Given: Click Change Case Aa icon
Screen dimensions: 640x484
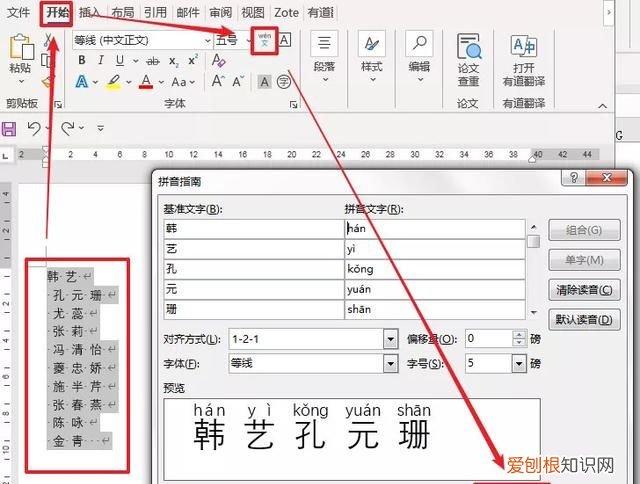Looking at the screenshot, I should [179, 82].
